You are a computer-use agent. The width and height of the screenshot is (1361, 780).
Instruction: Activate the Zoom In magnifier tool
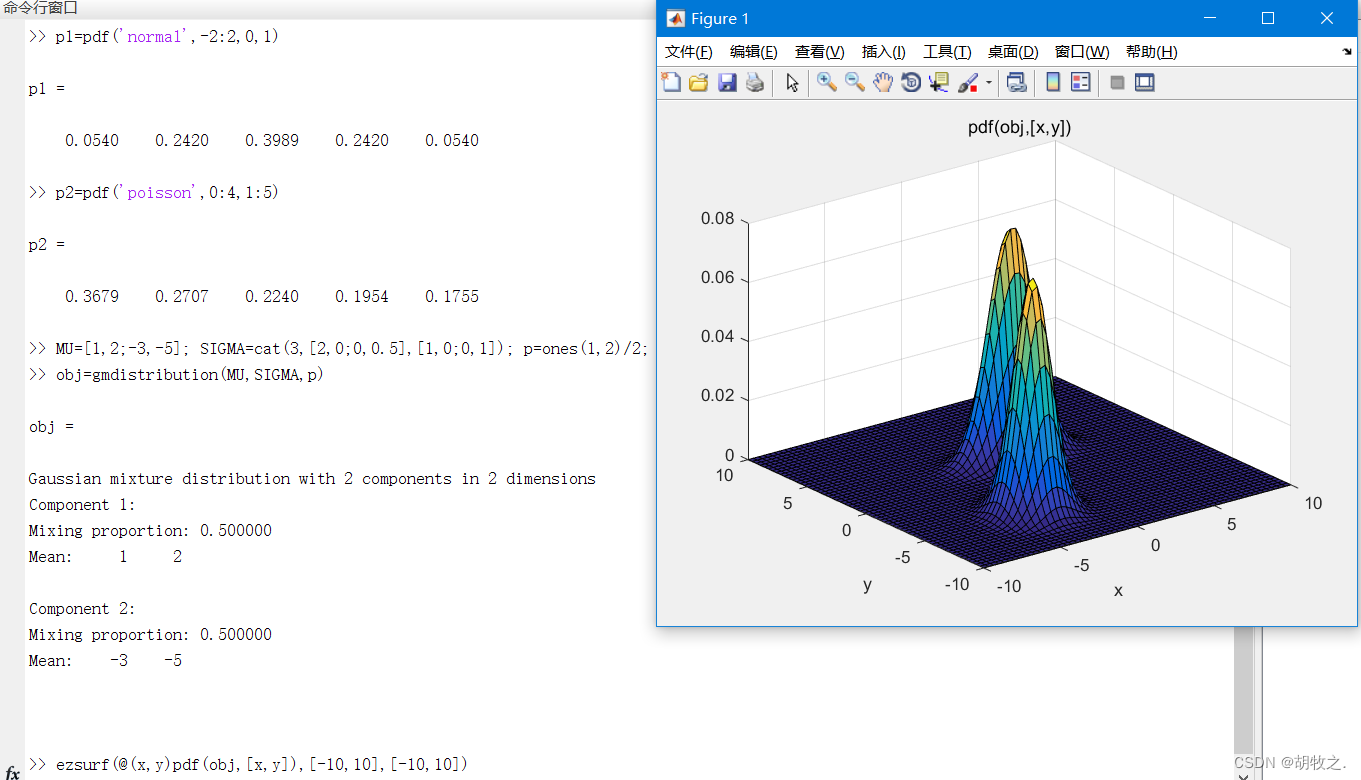pos(827,83)
